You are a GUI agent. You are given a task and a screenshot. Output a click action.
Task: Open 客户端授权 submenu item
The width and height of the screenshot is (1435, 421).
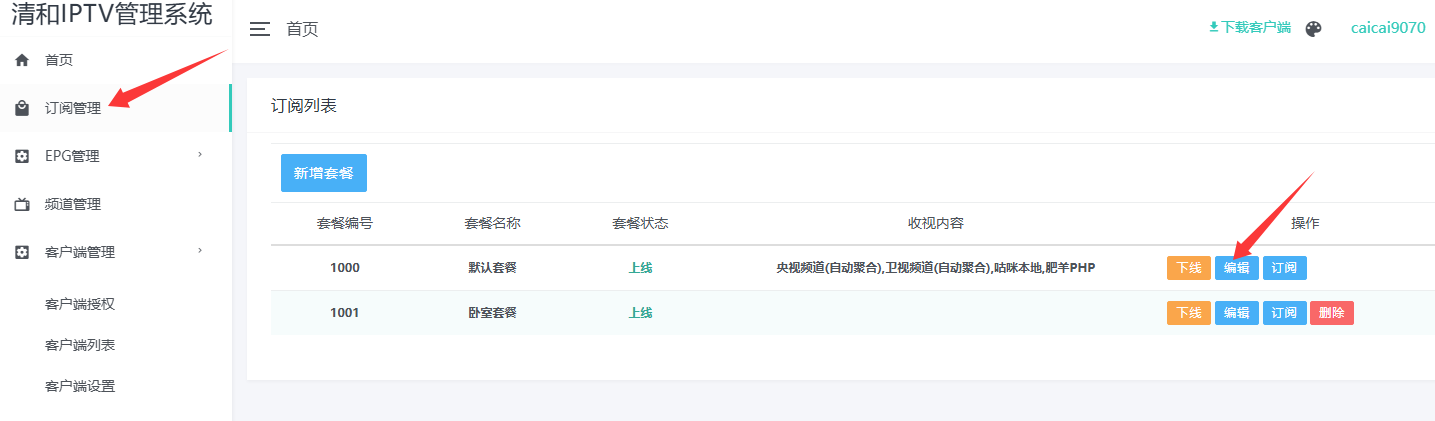80,304
